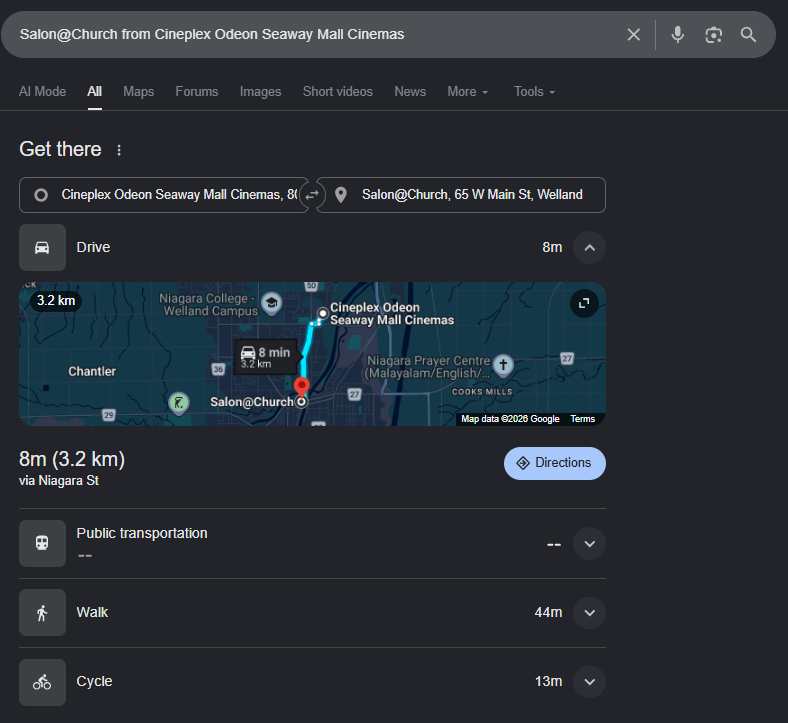Open the three-dot menu beside Get there
This screenshot has height=723, width=788.
[x=119, y=150]
